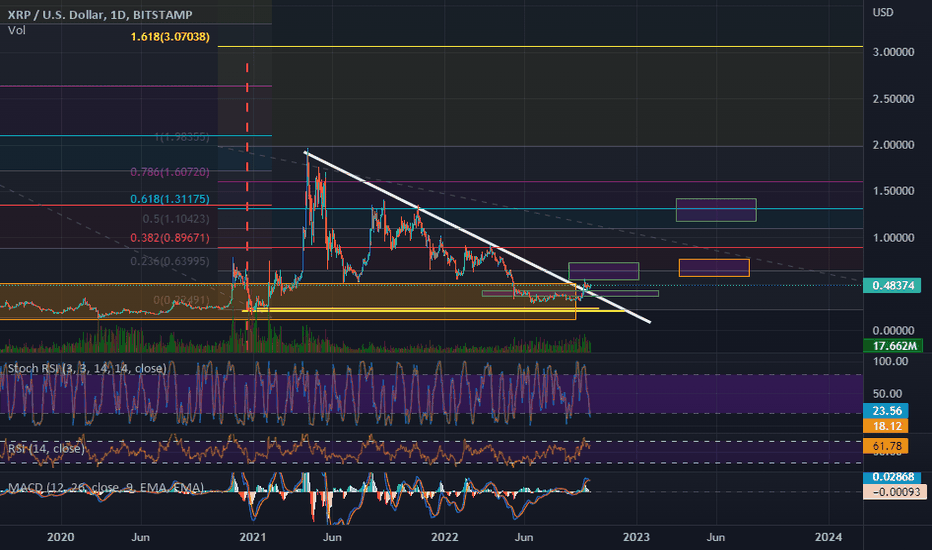
Task: Click the 1.00000 price axis value
Action: pos(893,238)
